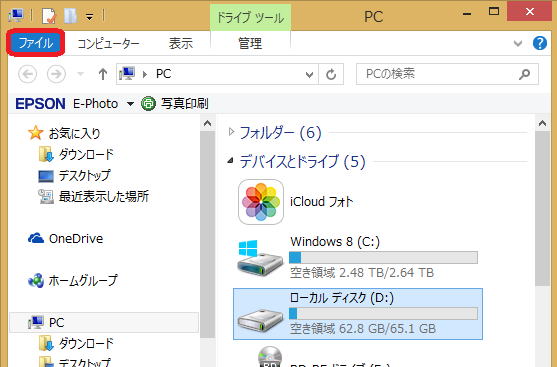The height and width of the screenshot is (367, 557).
Task: Select the 管理 ribbon tab
Action: point(250,43)
